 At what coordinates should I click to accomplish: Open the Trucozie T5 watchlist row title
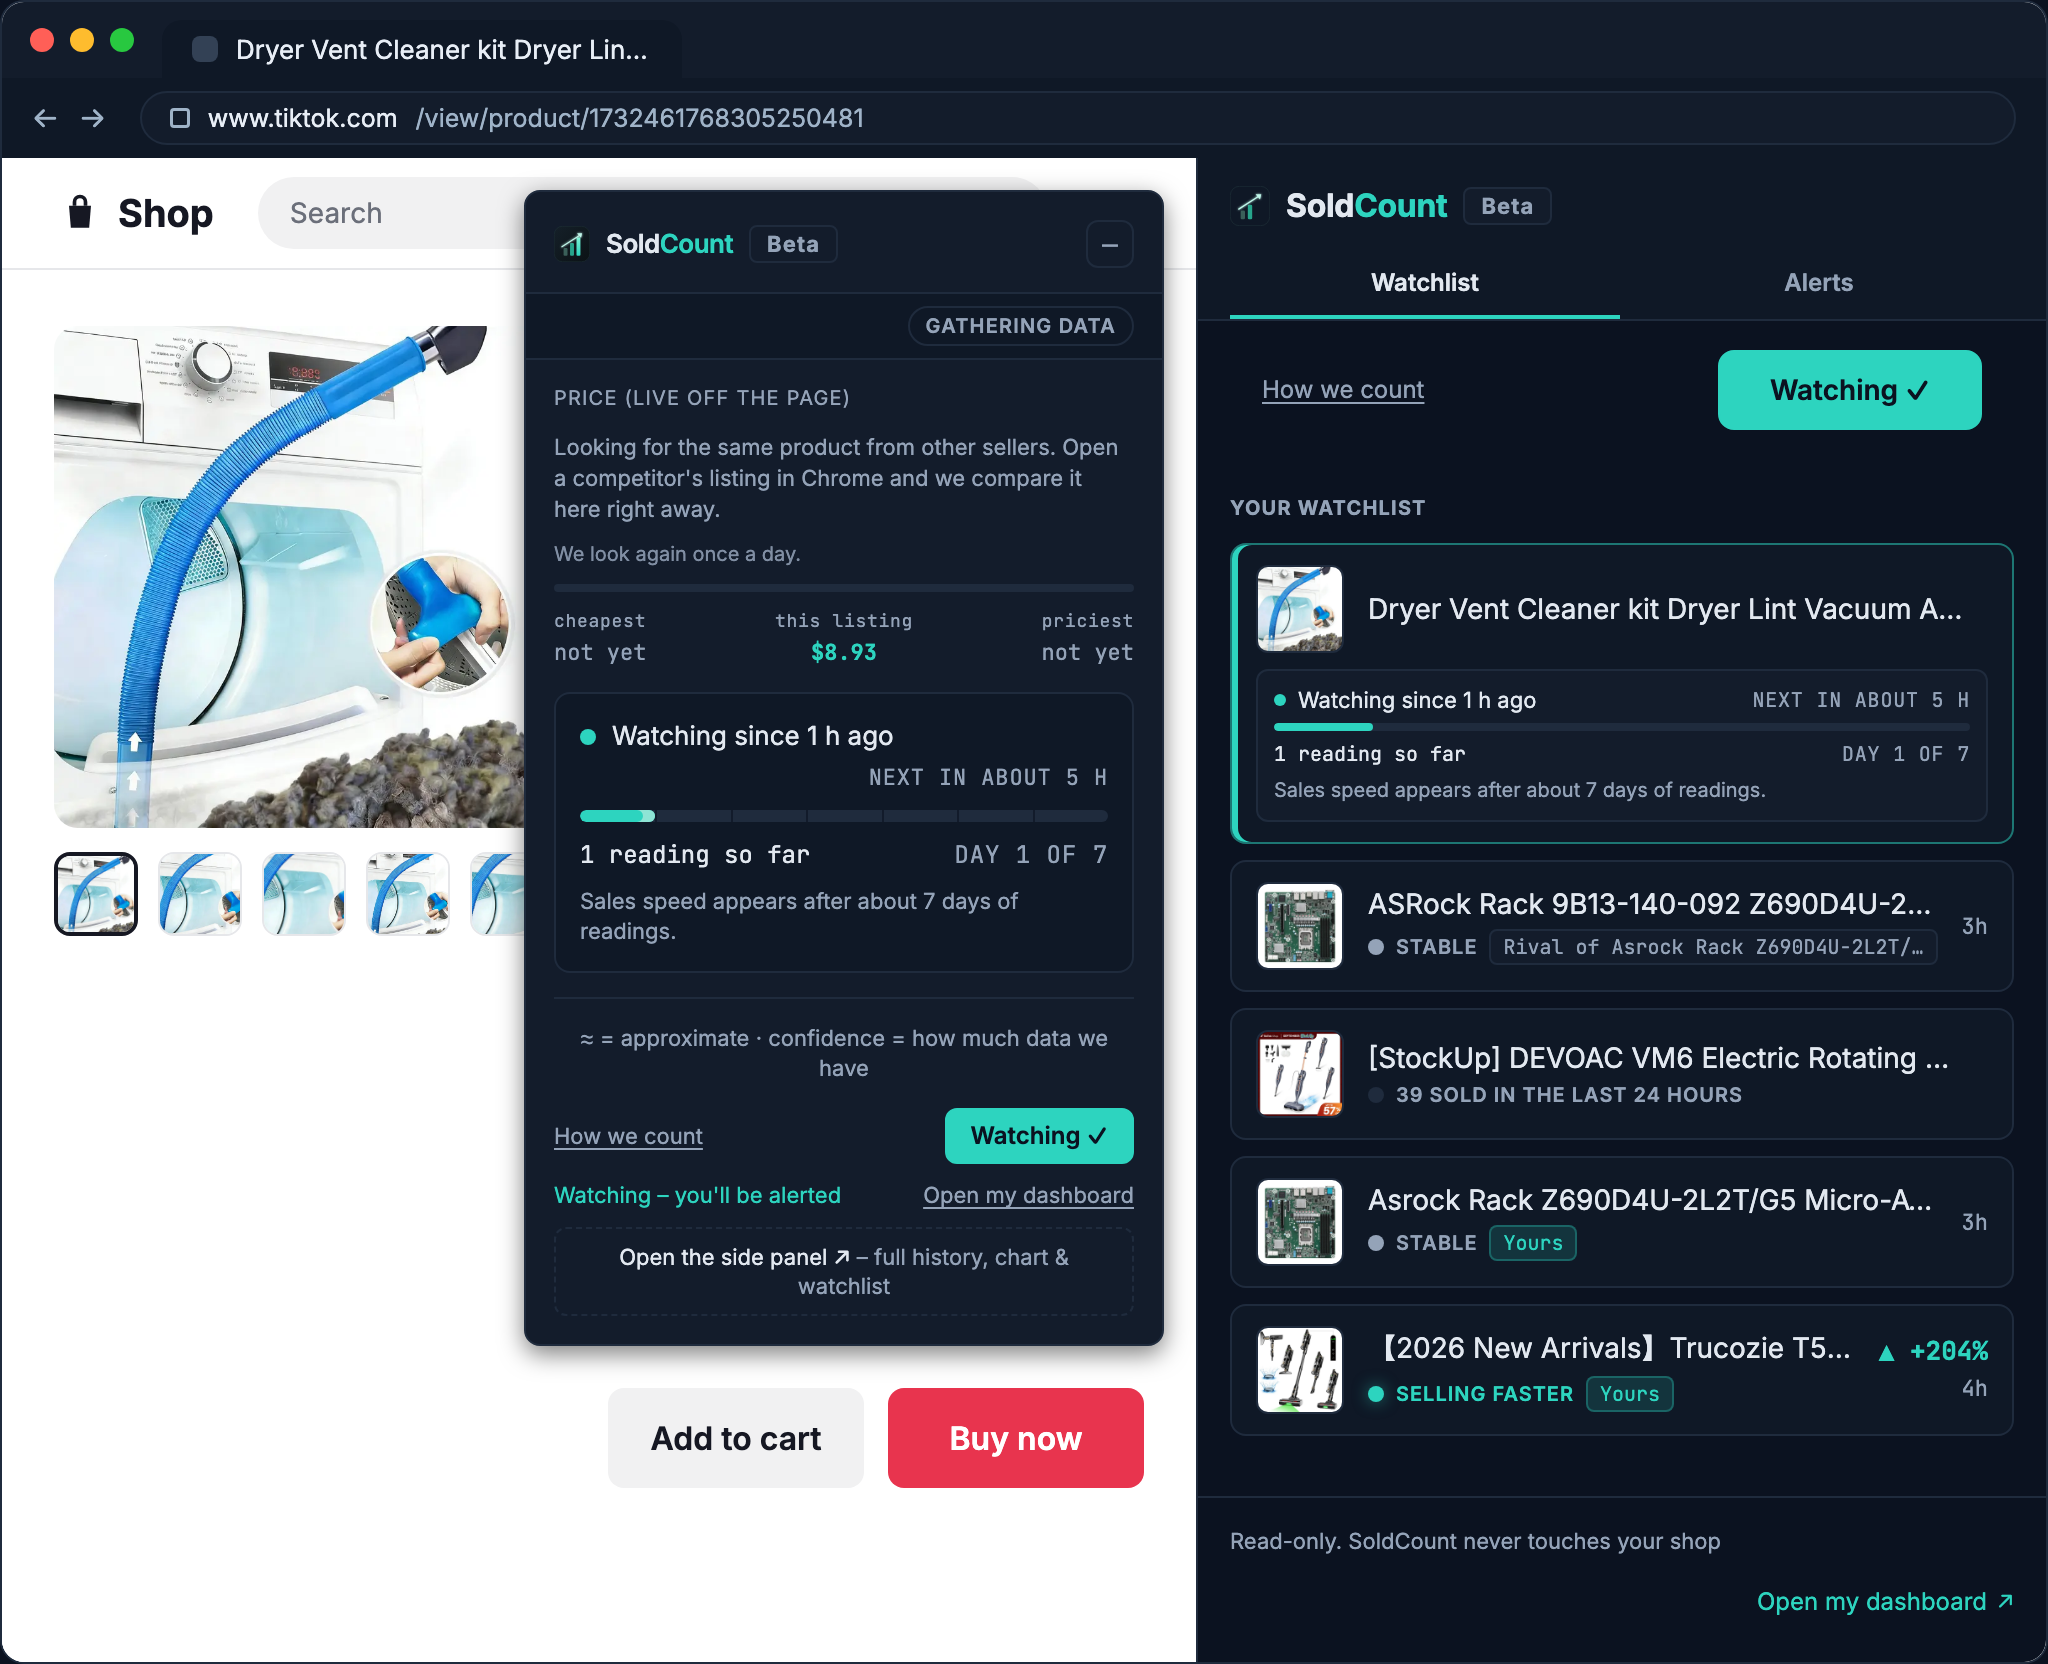click(x=1612, y=1348)
